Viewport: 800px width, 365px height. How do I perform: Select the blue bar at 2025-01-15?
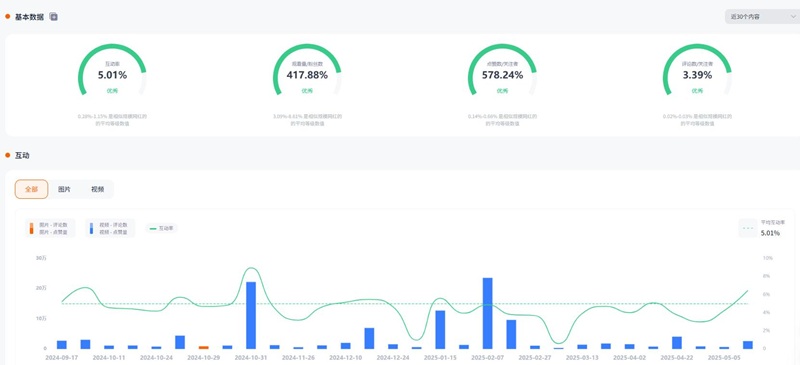pyautogui.click(x=440, y=329)
